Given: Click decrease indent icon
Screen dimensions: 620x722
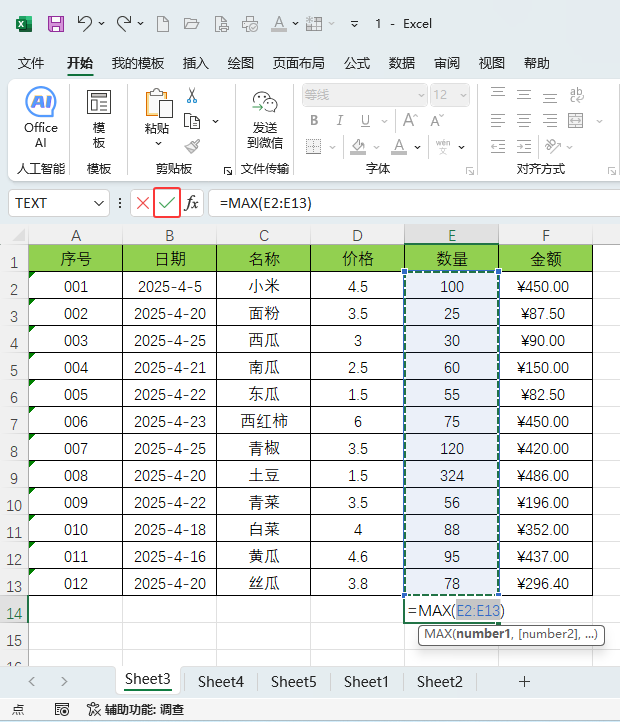Looking at the screenshot, I should pos(498,146).
